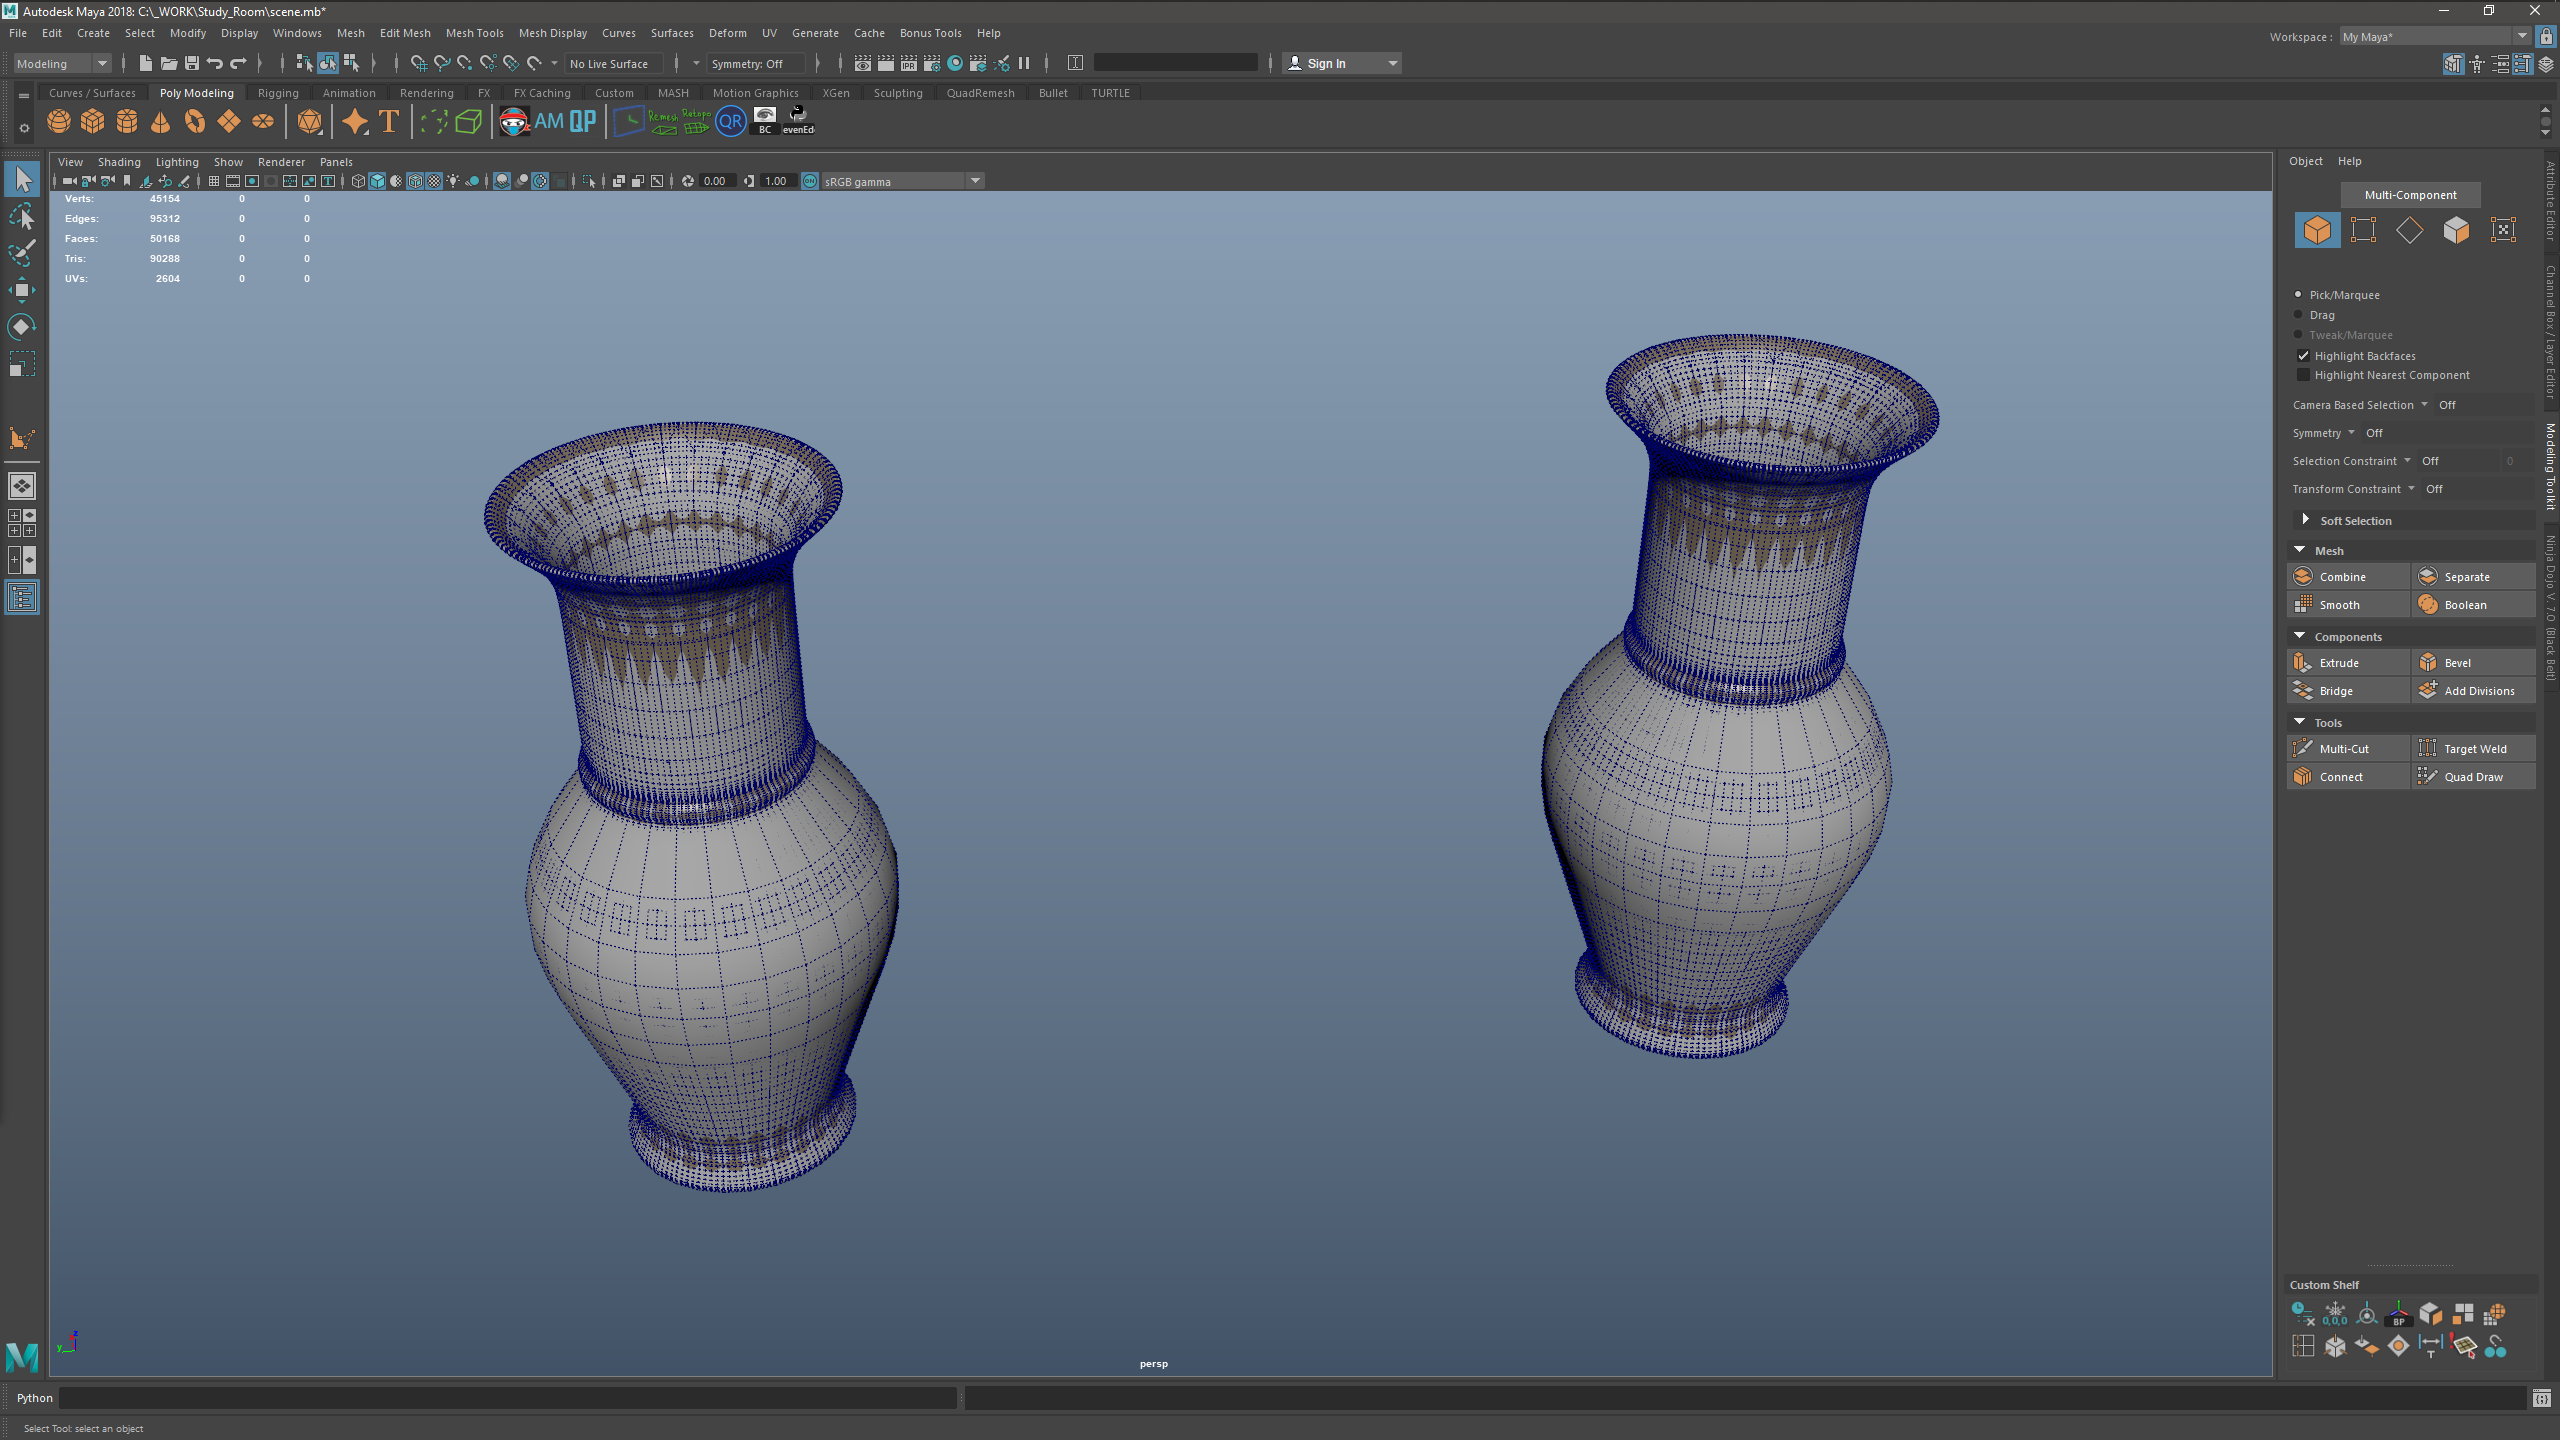
Task: Switch to the Rigging shelf tab
Action: pyautogui.click(x=278, y=93)
